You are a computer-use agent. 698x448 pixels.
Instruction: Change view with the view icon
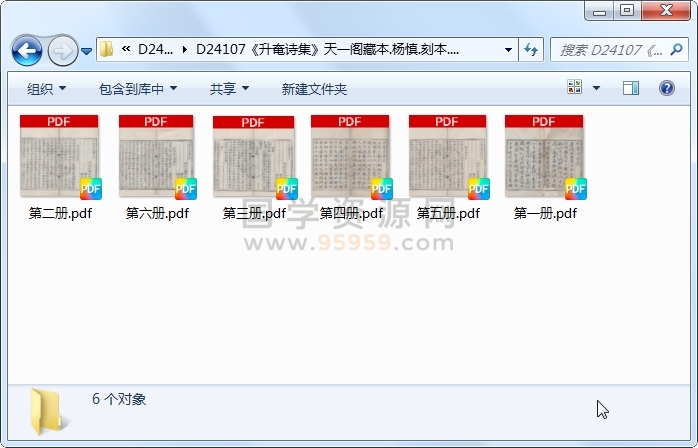pyautogui.click(x=575, y=87)
